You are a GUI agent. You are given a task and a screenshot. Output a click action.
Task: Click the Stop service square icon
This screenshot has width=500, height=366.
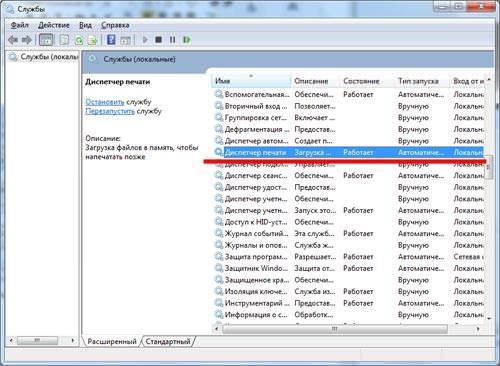[159, 40]
